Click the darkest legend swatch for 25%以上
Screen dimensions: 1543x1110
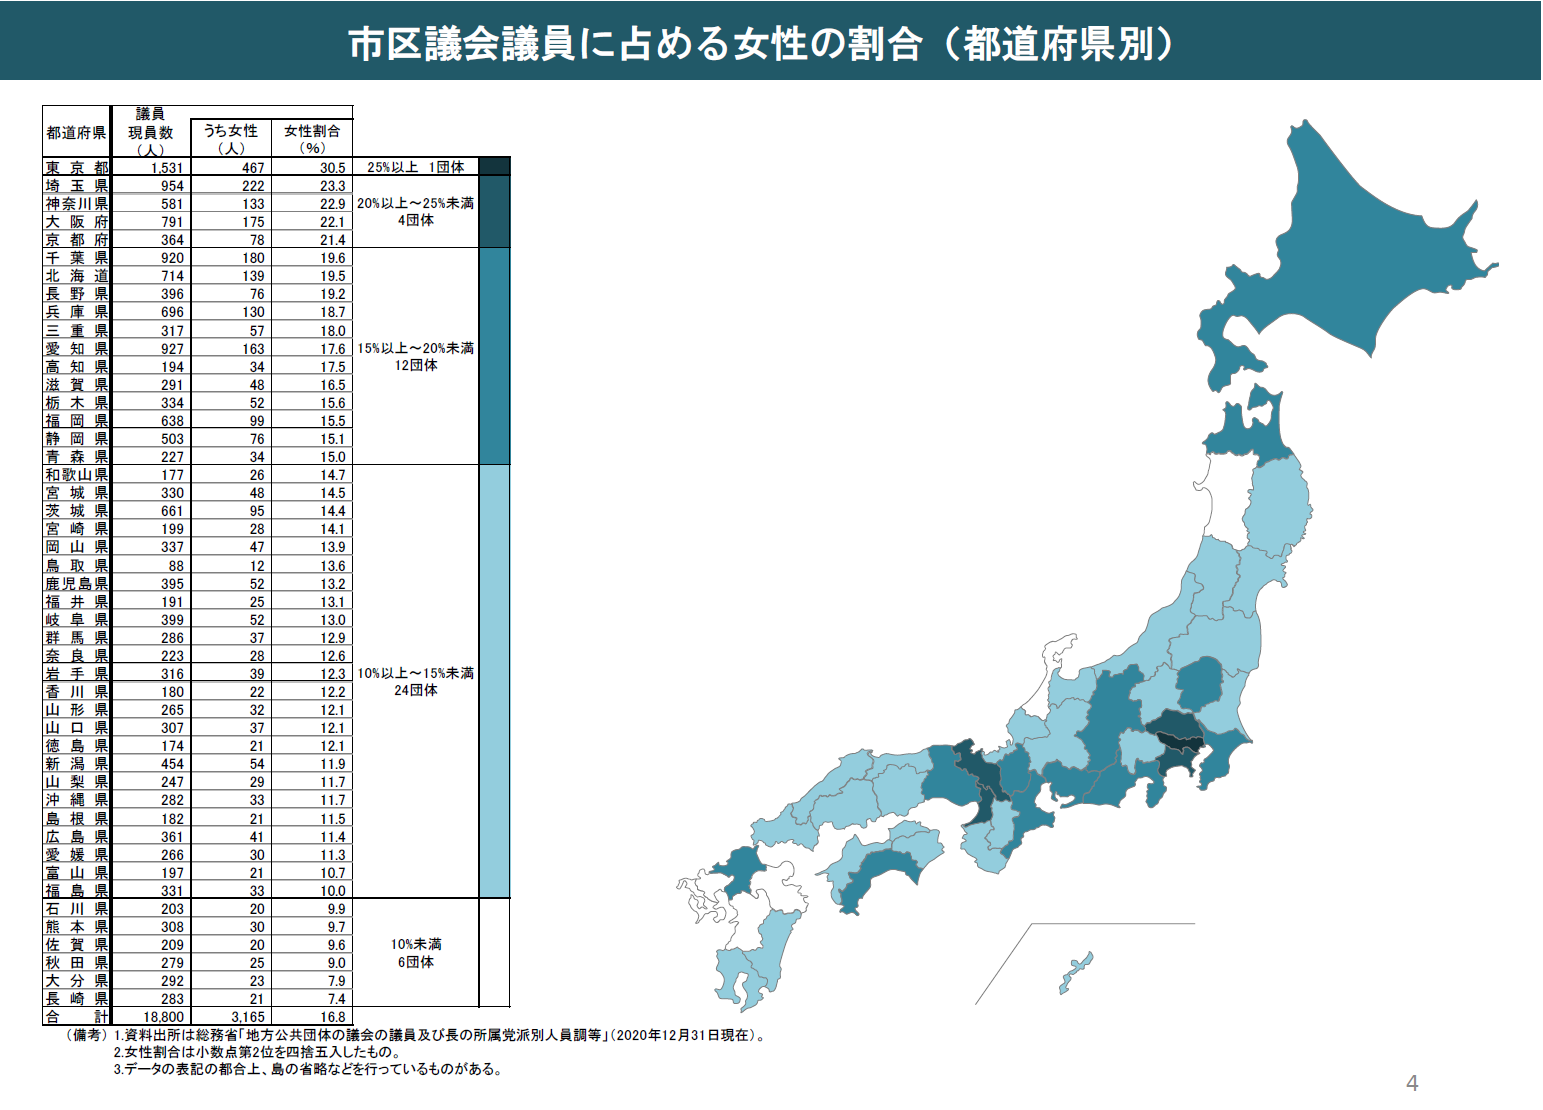point(495,167)
